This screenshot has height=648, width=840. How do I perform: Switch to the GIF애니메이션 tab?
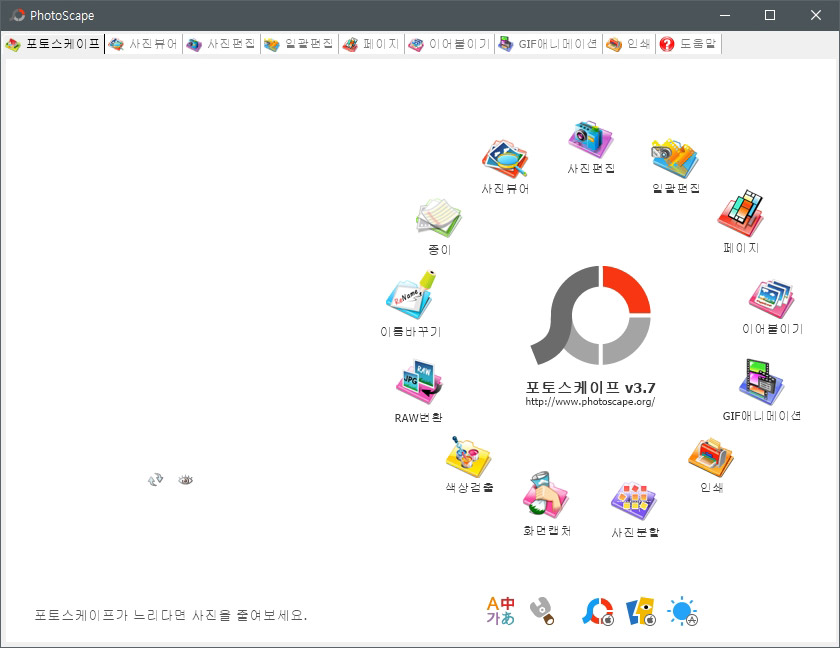coord(548,44)
